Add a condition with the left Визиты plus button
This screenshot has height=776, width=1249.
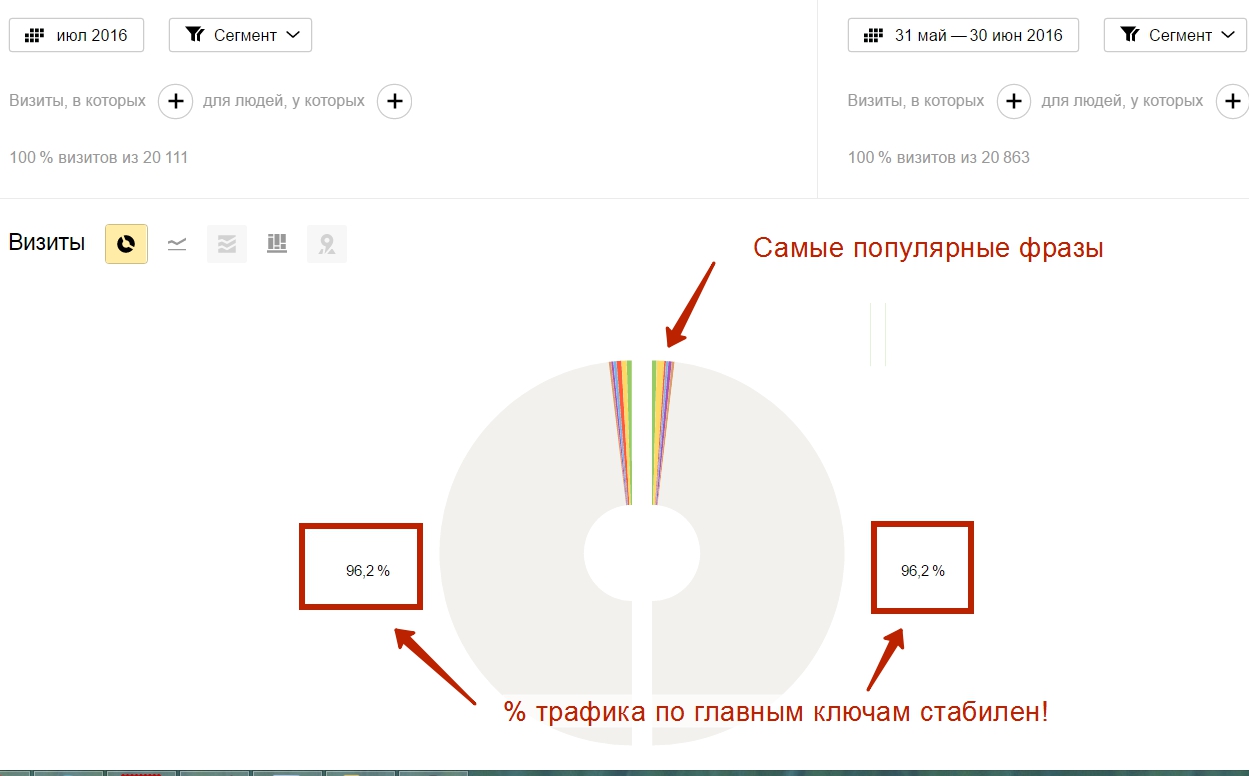point(175,101)
